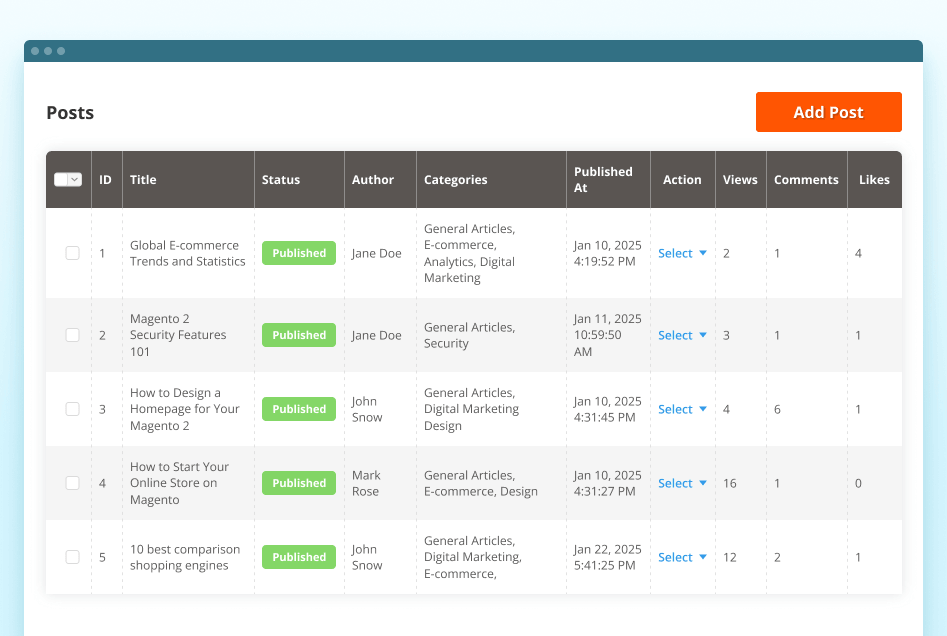
Task: Open Select action dropdown for post 1
Action: [682, 253]
